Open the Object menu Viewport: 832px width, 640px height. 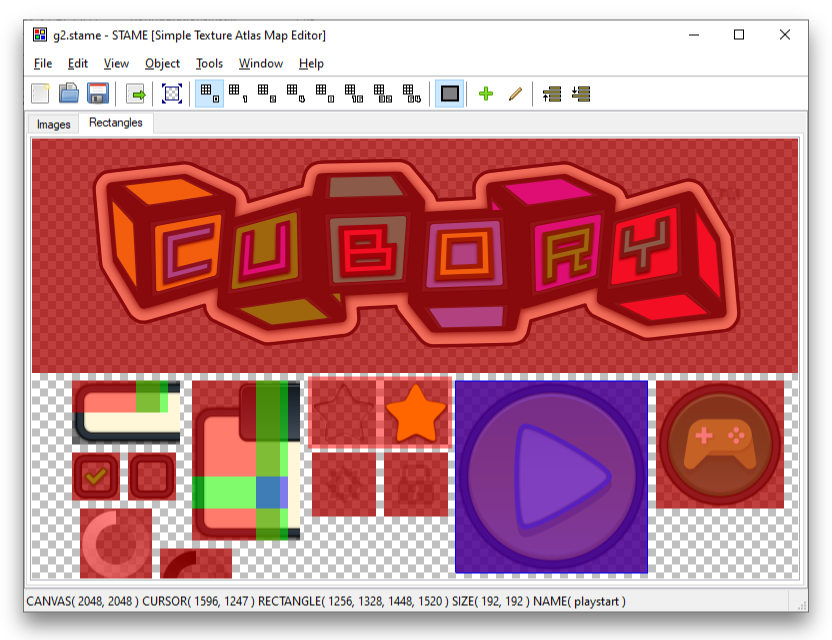tap(162, 64)
